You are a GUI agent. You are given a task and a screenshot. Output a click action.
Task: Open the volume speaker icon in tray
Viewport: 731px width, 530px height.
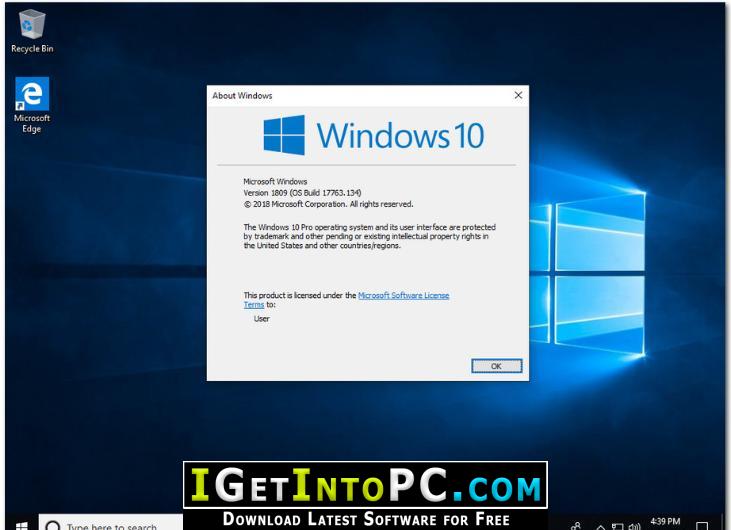(634, 527)
